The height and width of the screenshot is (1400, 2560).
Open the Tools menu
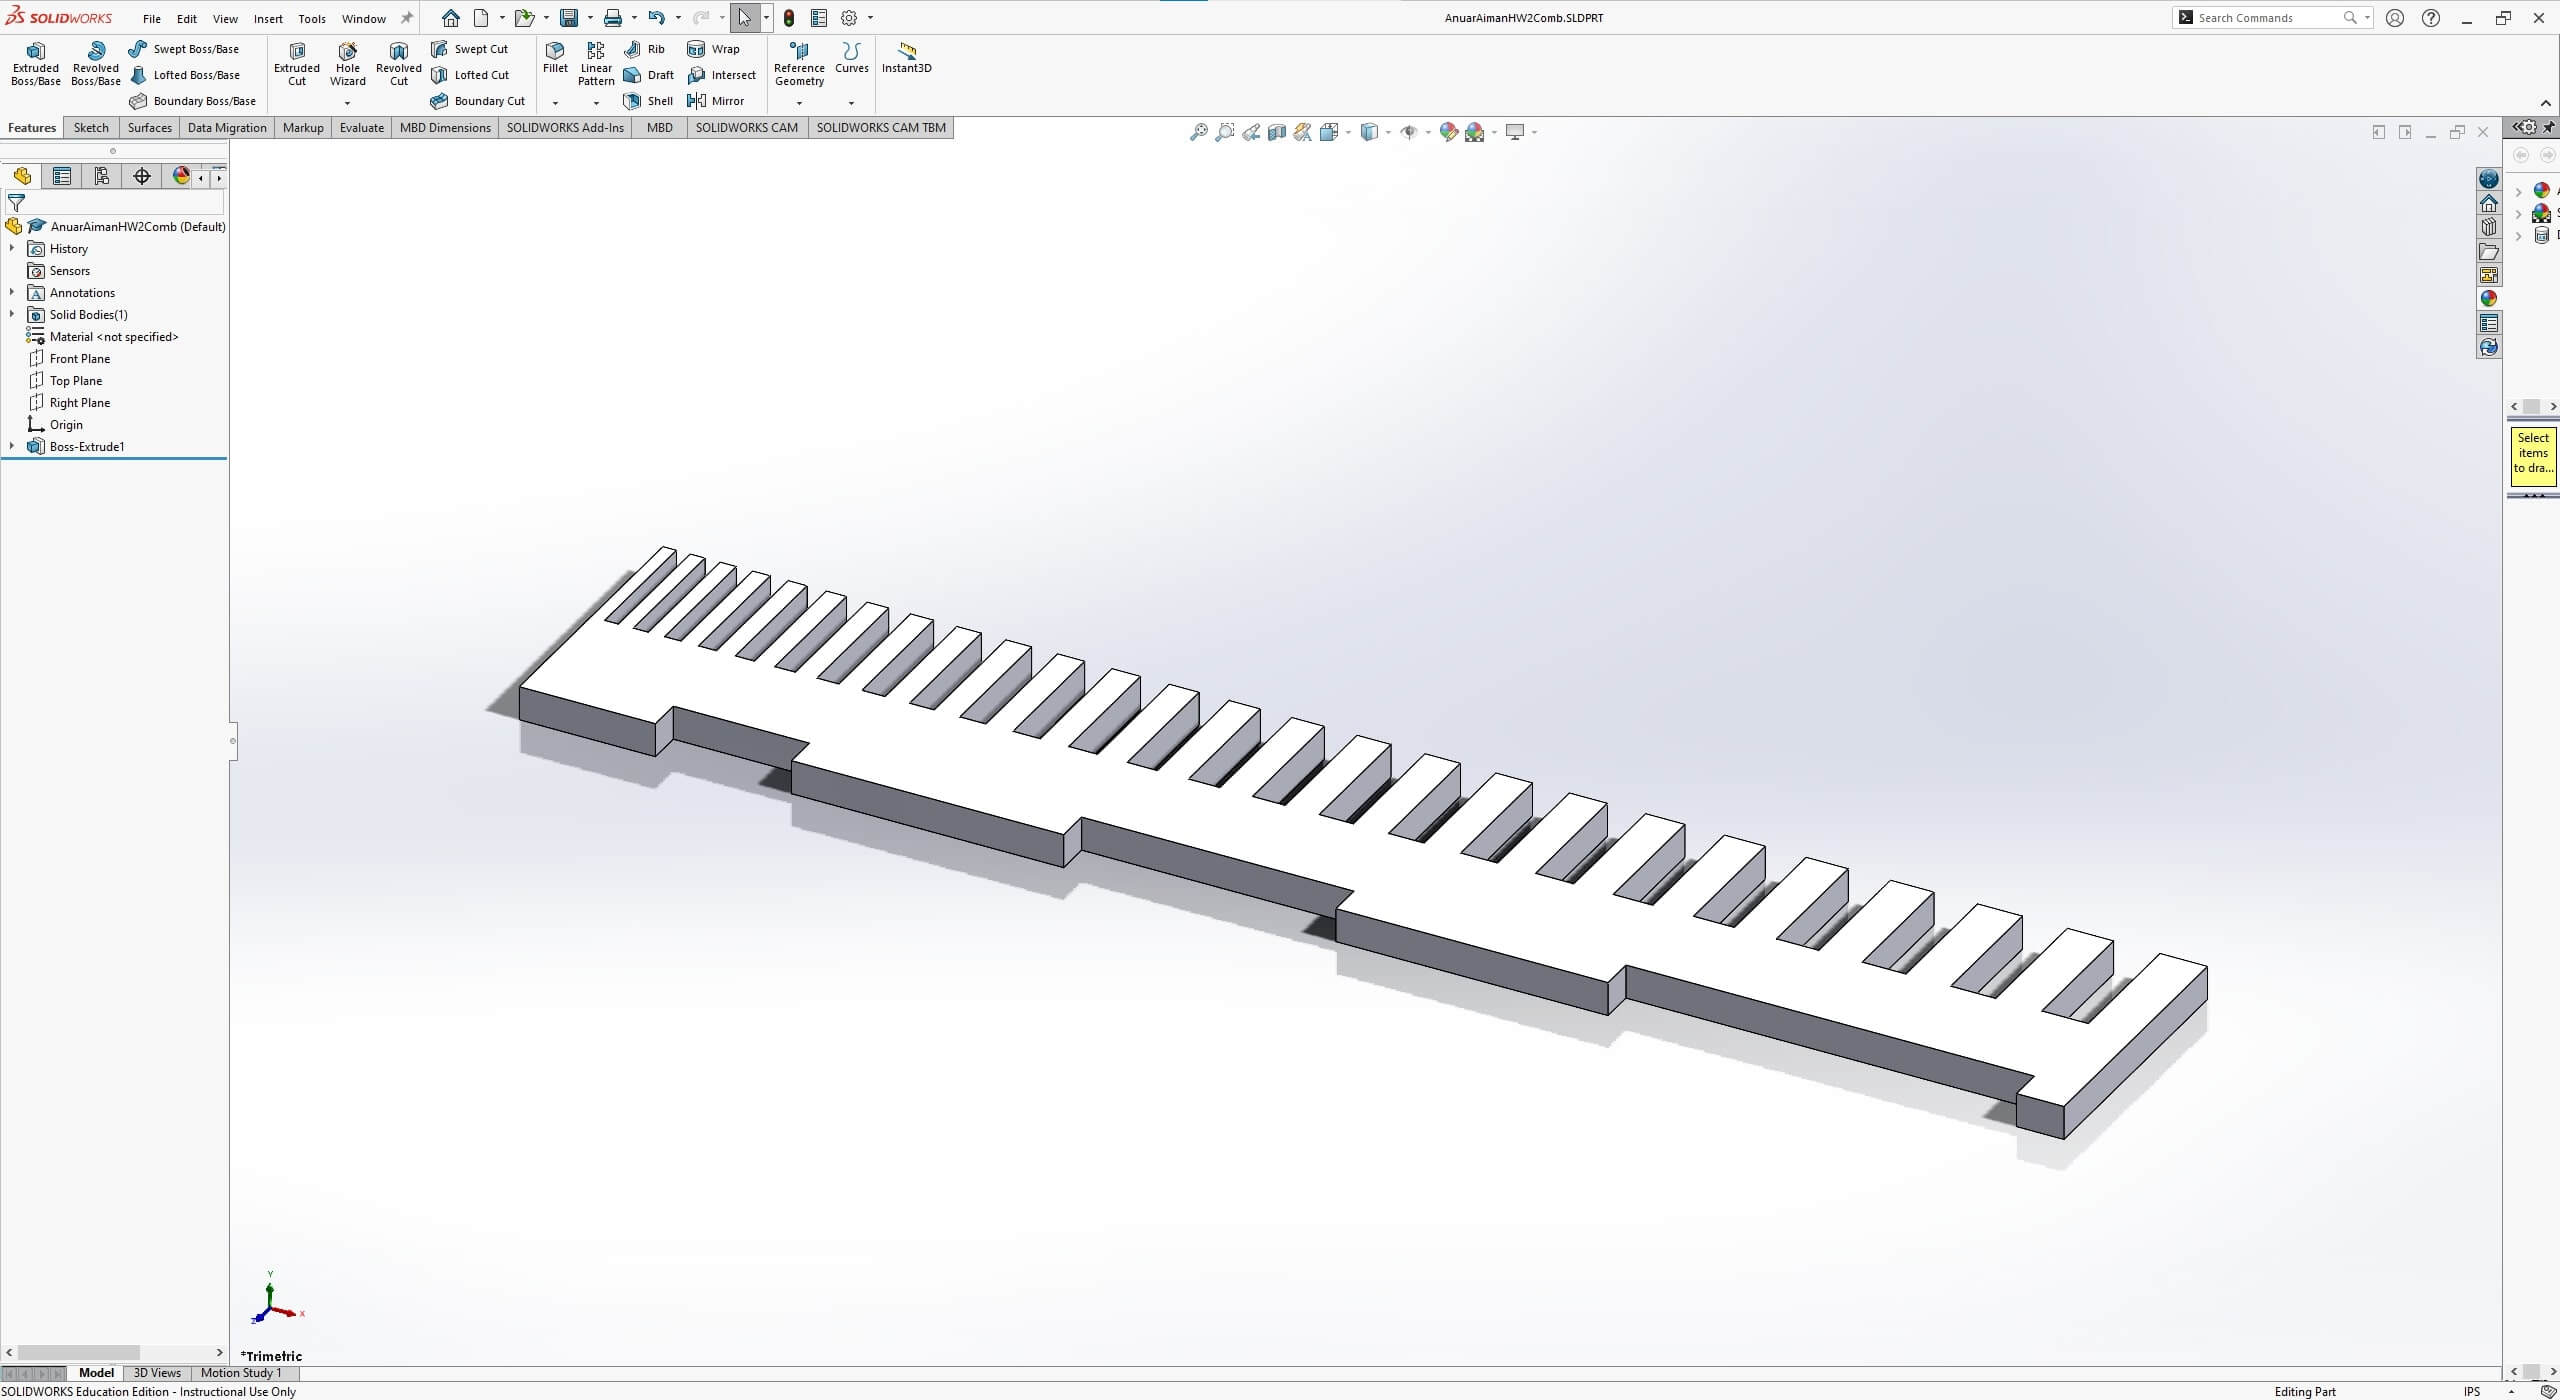[x=312, y=19]
